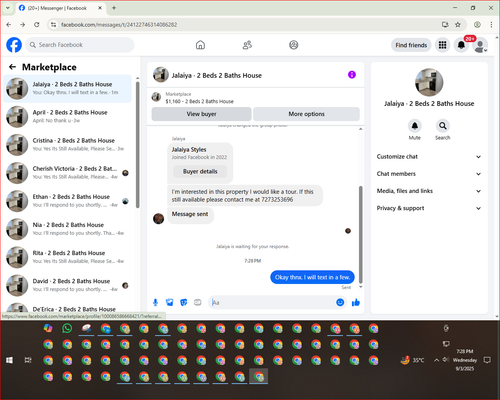Search in conversation magnifier icon
Viewport: 500px width, 400px height.
(x=443, y=126)
